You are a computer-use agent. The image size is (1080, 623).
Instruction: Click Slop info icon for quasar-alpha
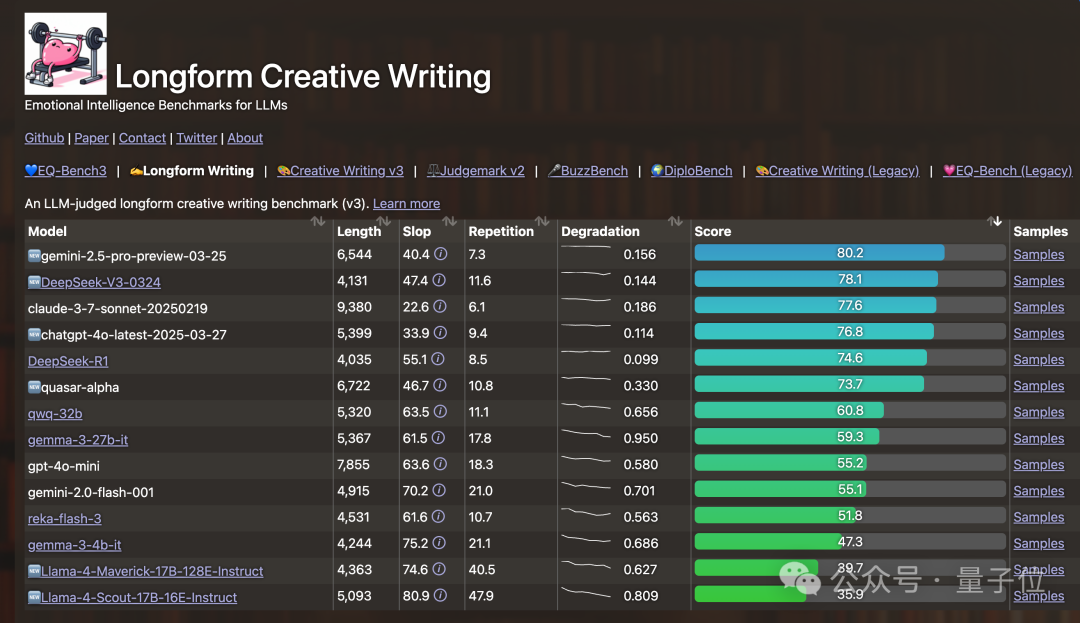coord(439,385)
